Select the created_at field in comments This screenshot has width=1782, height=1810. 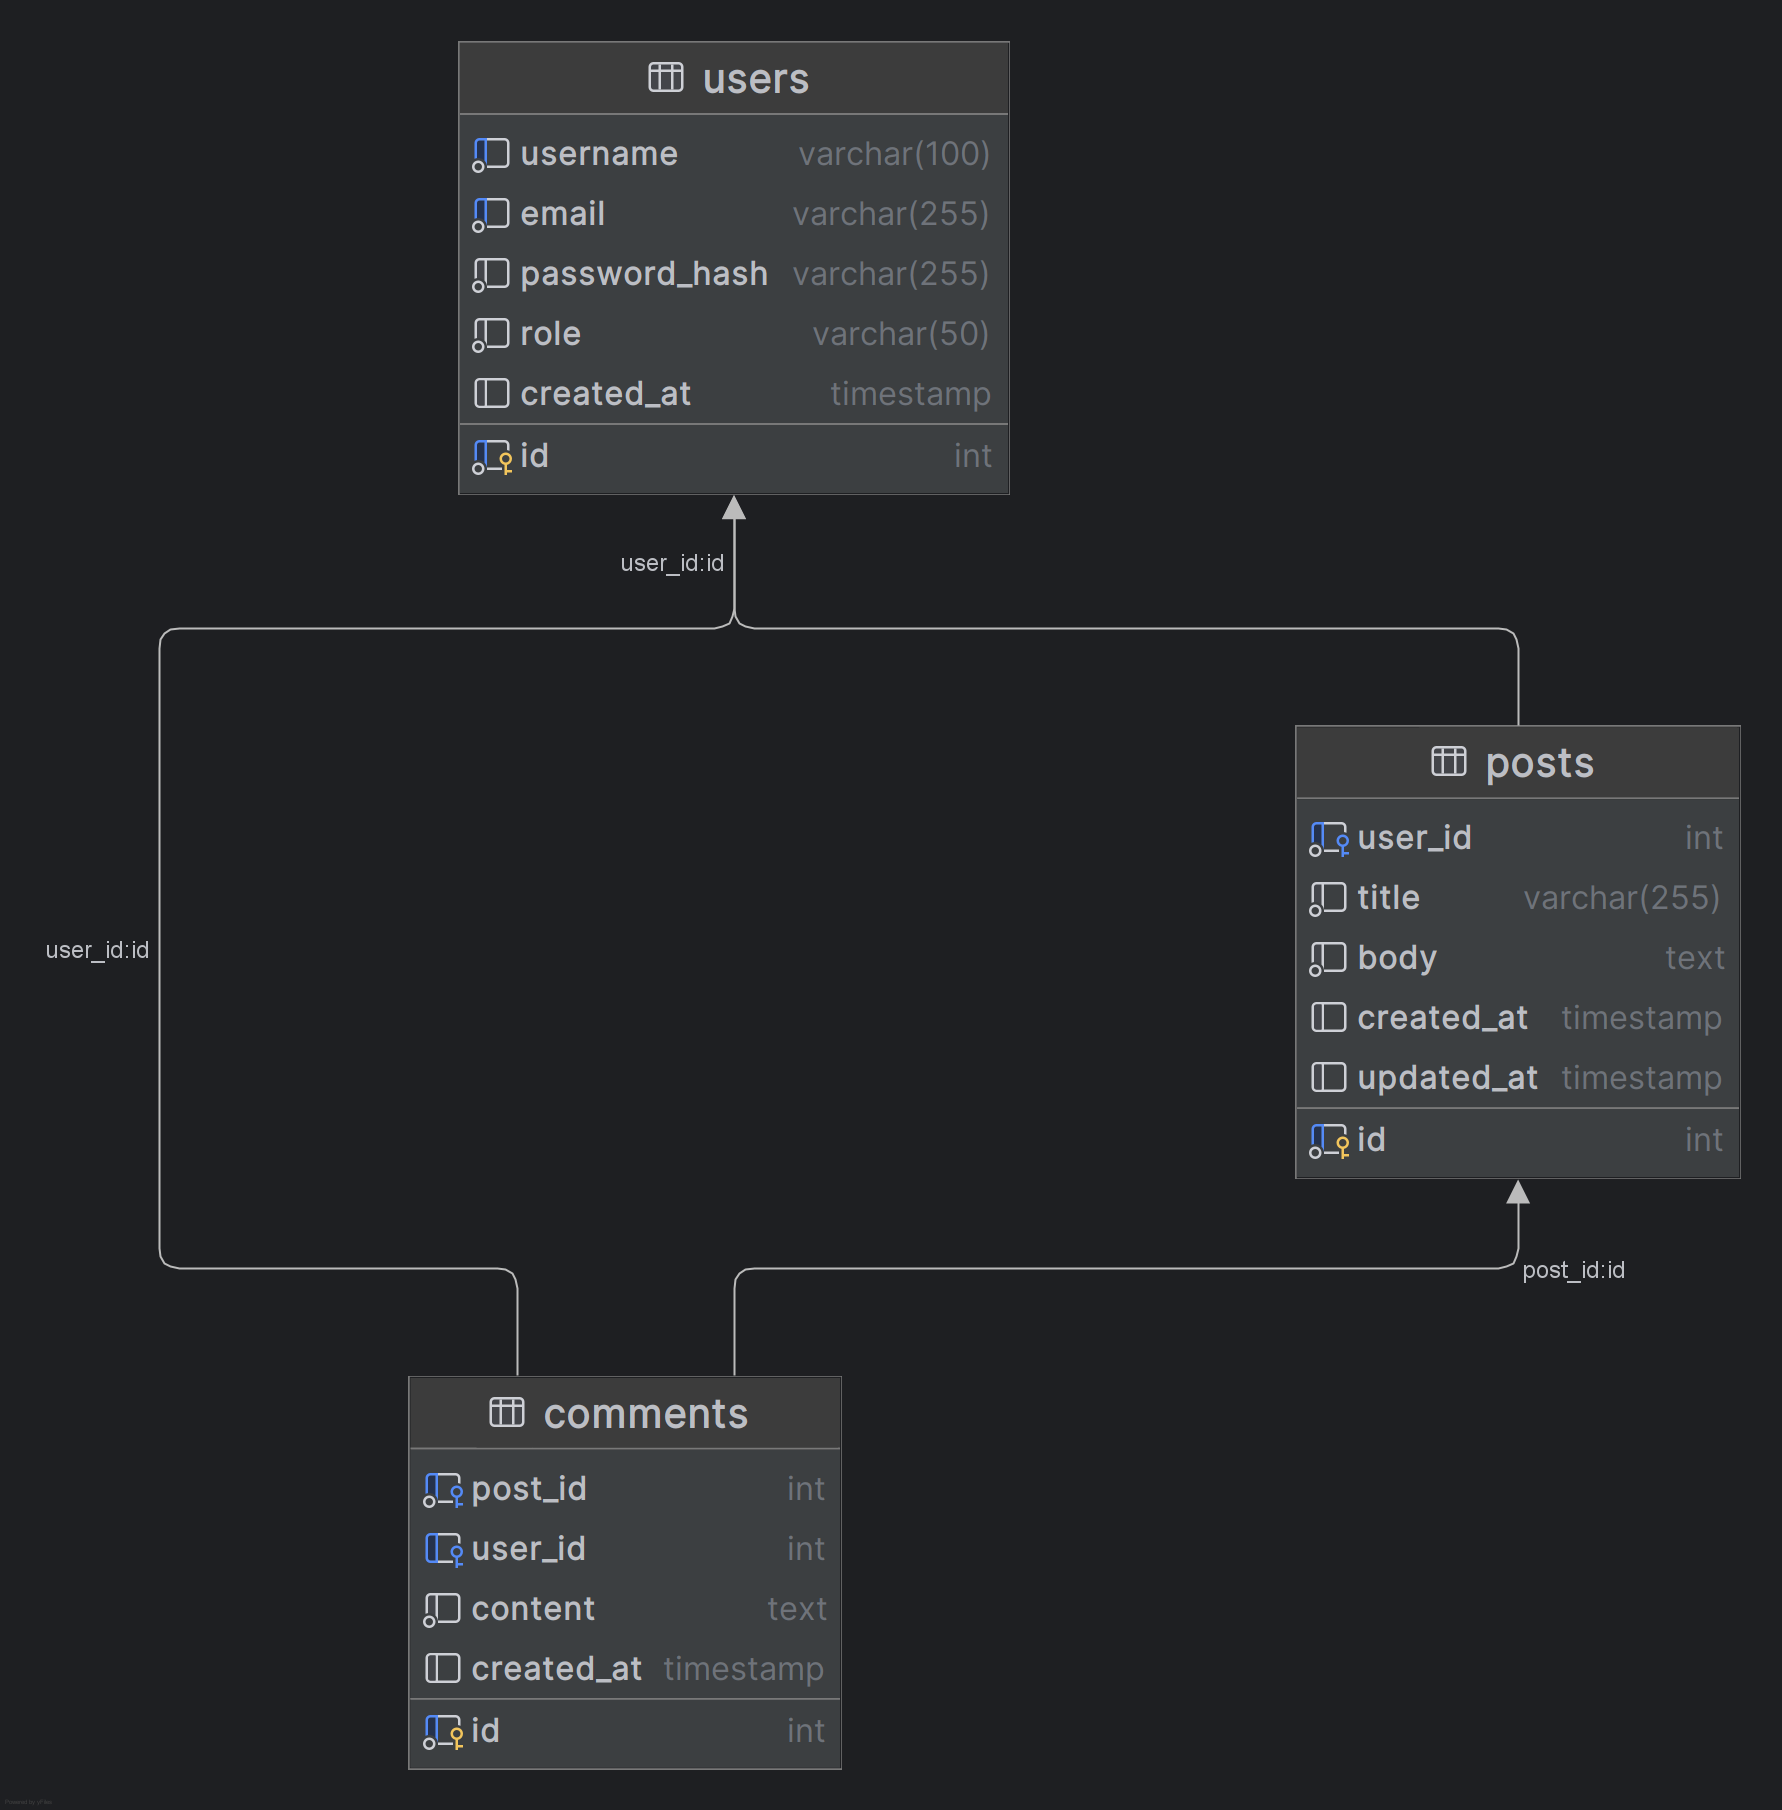coord(556,1668)
